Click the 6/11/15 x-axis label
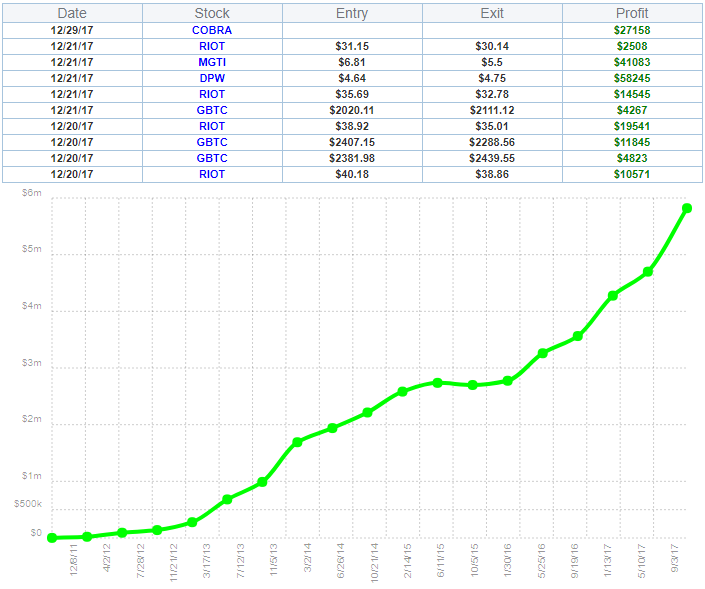Viewport: 705px width, 589px height. pos(441,561)
